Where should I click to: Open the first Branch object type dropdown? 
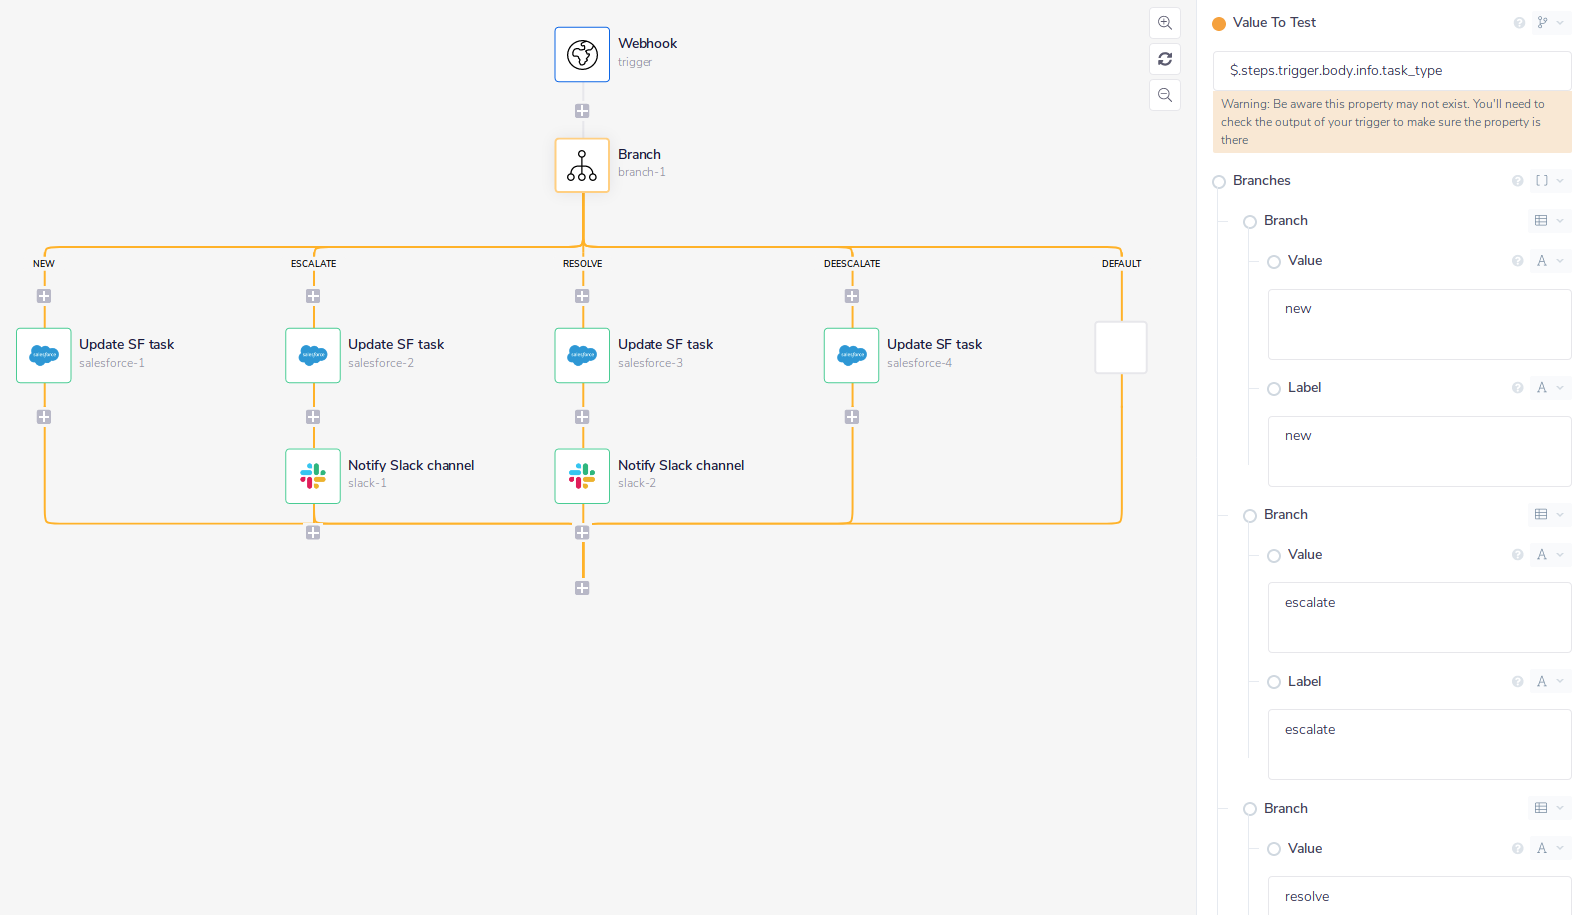tap(1549, 221)
